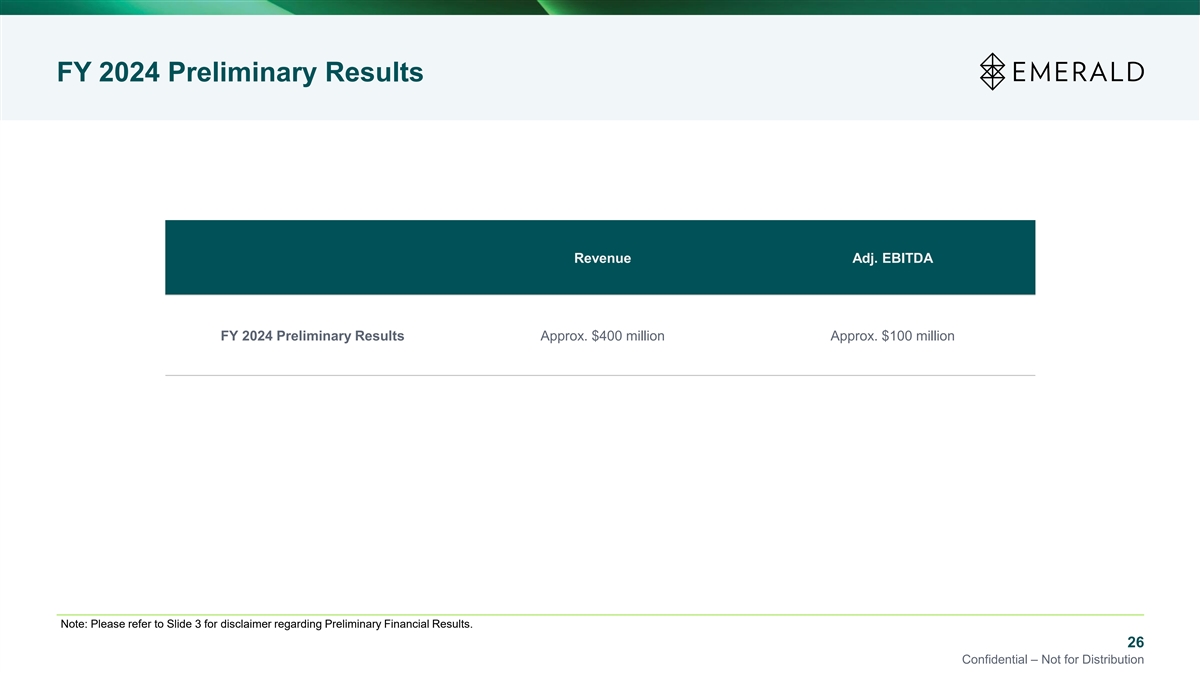This screenshot has width=1200, height=675.
Task: Click the Emerald diamond logo icon
Action: [991, 71]
